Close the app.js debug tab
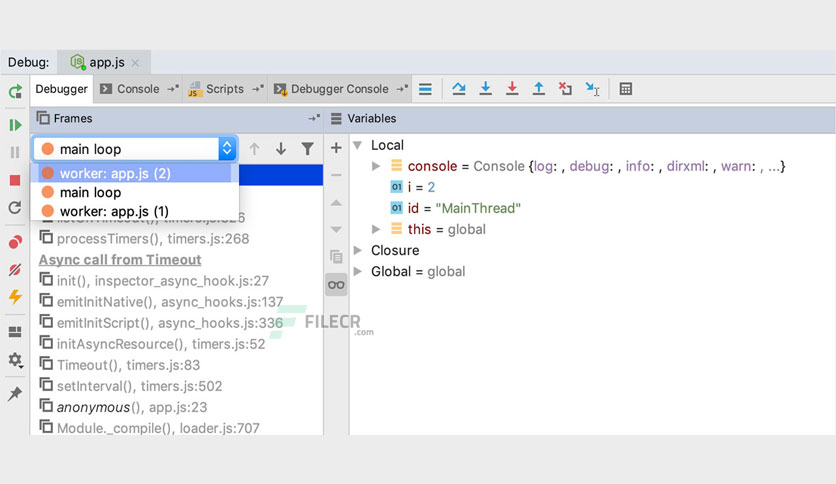 tap(135, 63)
